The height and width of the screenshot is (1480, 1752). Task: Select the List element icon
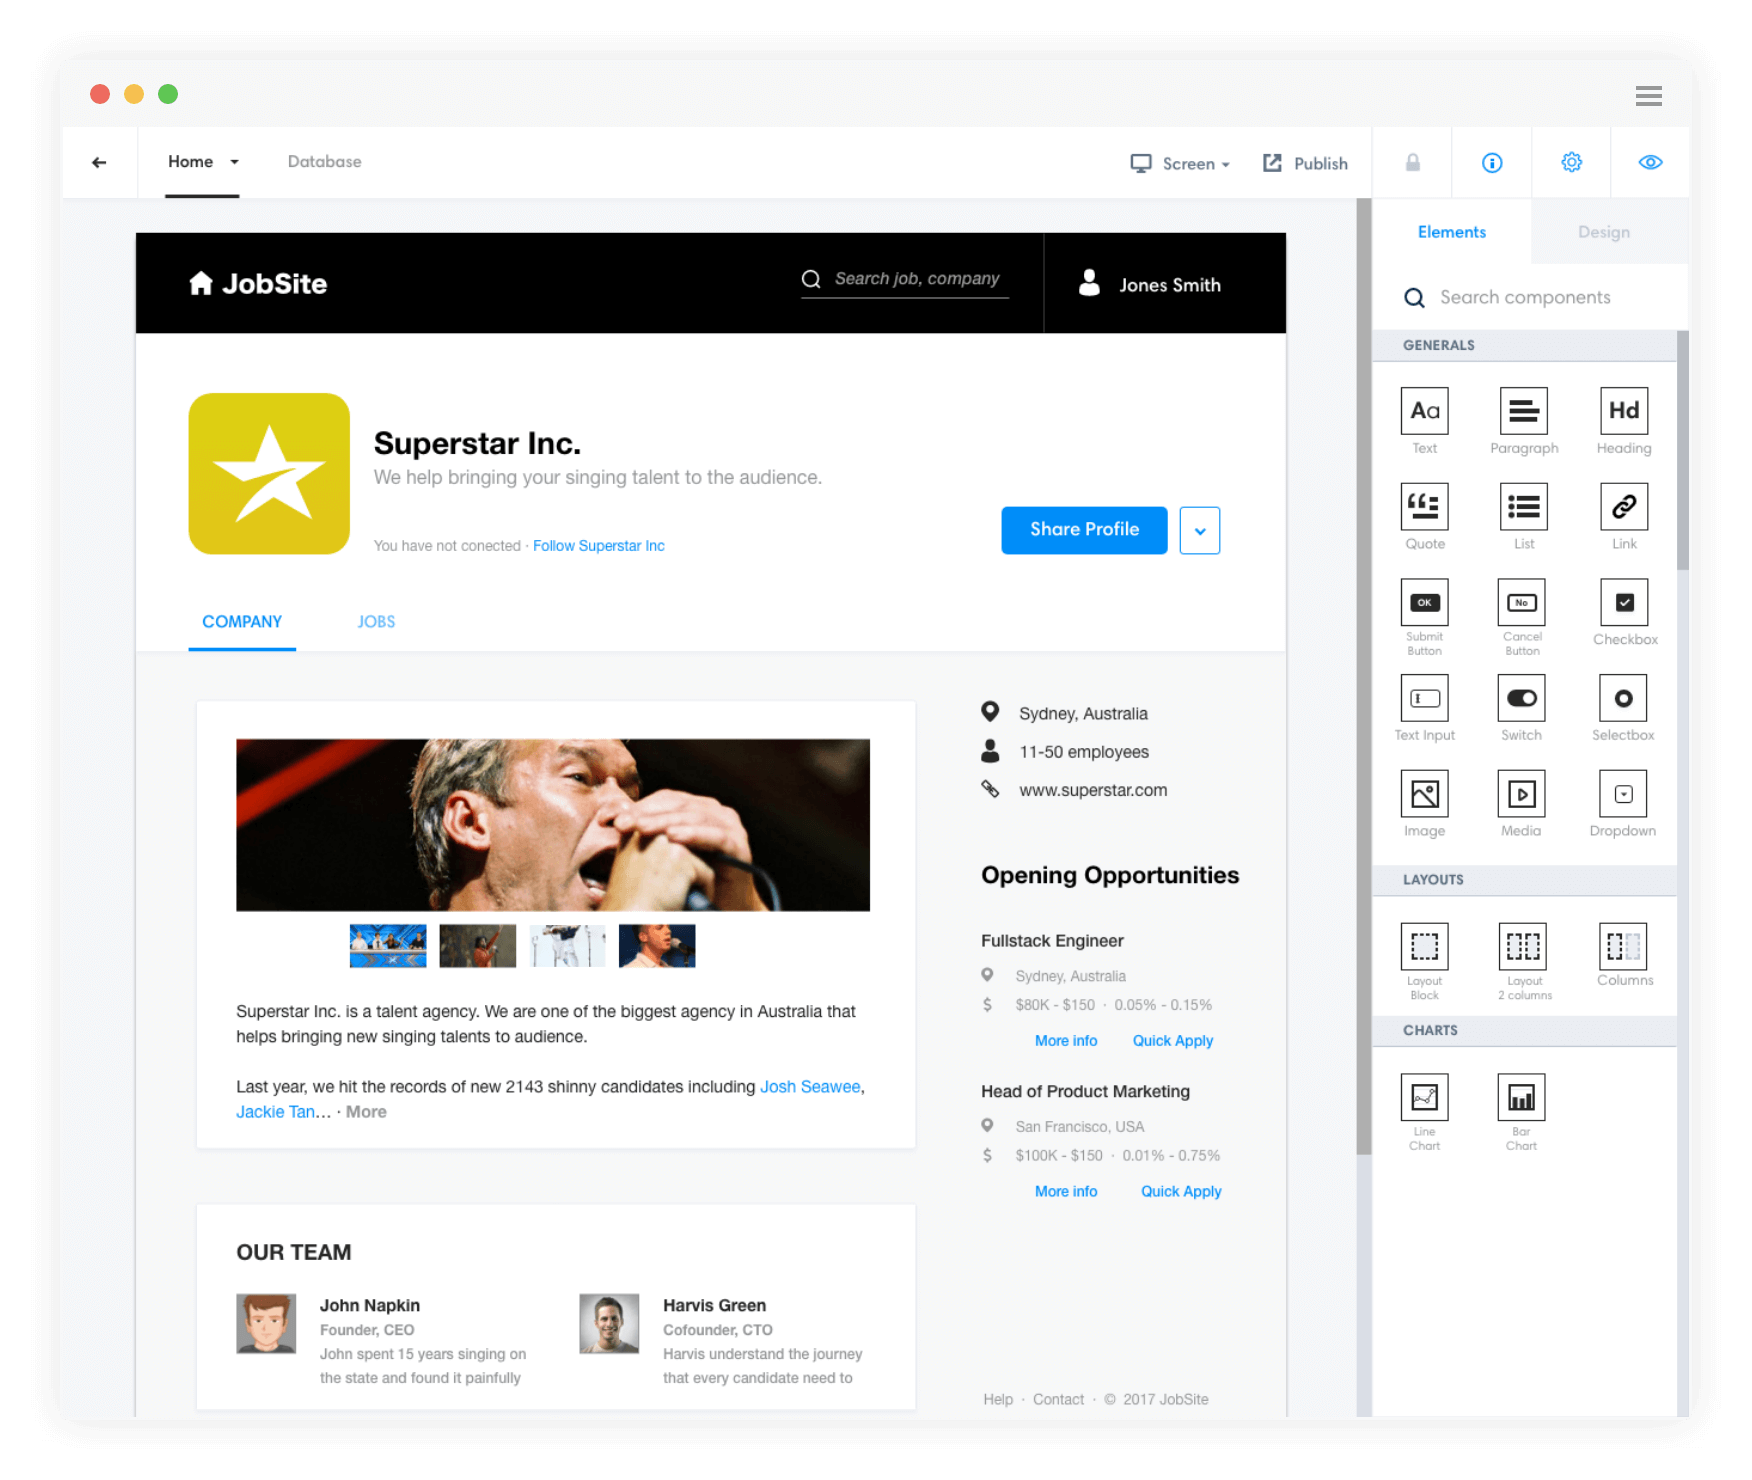(x=1523, y=507)
